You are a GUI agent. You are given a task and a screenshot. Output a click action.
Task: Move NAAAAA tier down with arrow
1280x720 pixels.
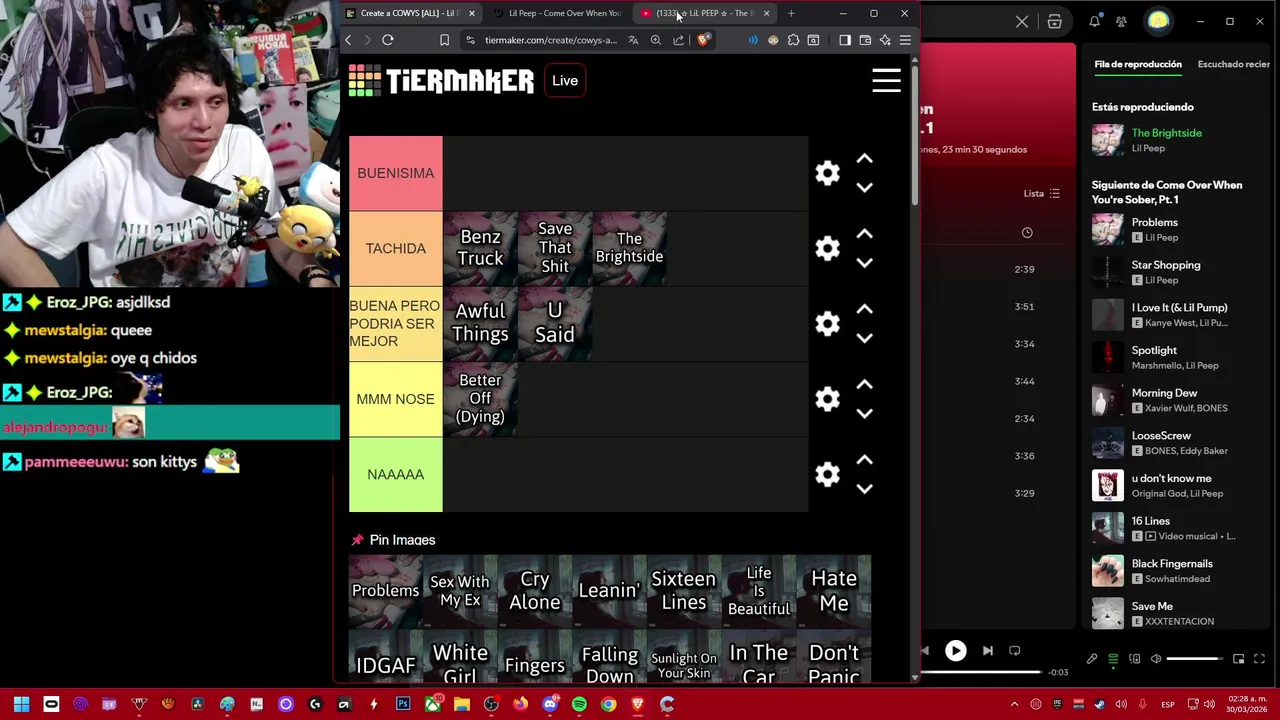(x=865, y=488)
